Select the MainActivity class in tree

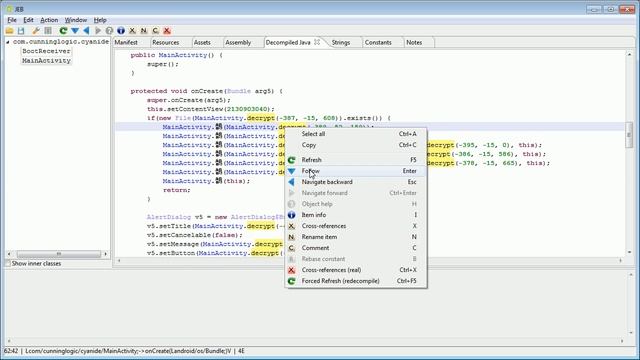click(46, 60)
